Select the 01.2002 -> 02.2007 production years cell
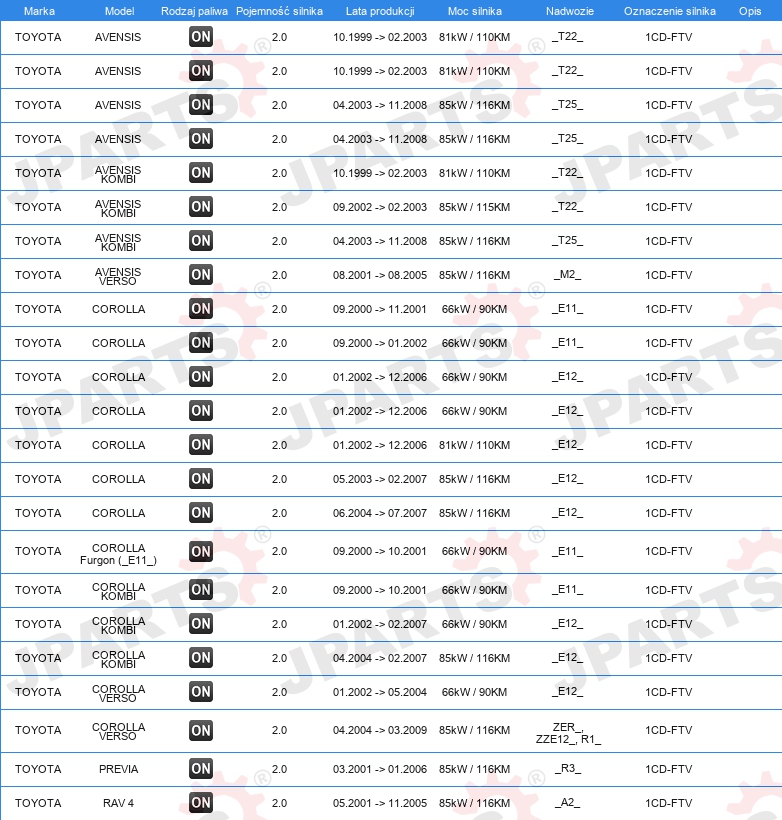 coord(380,624)
